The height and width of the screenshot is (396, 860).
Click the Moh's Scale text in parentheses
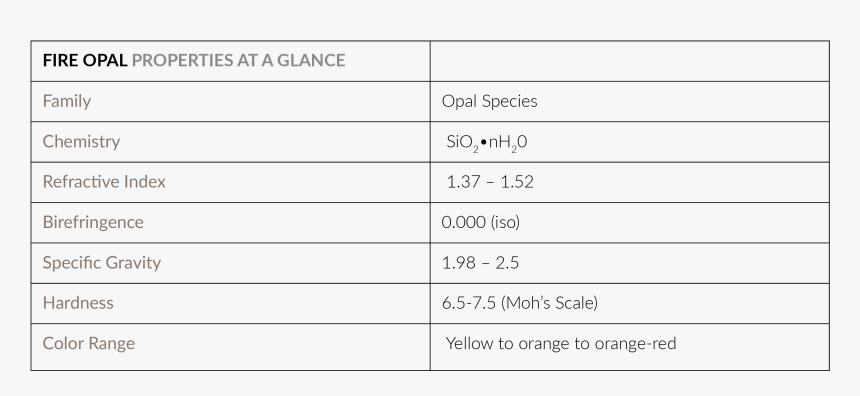point(550,303)
